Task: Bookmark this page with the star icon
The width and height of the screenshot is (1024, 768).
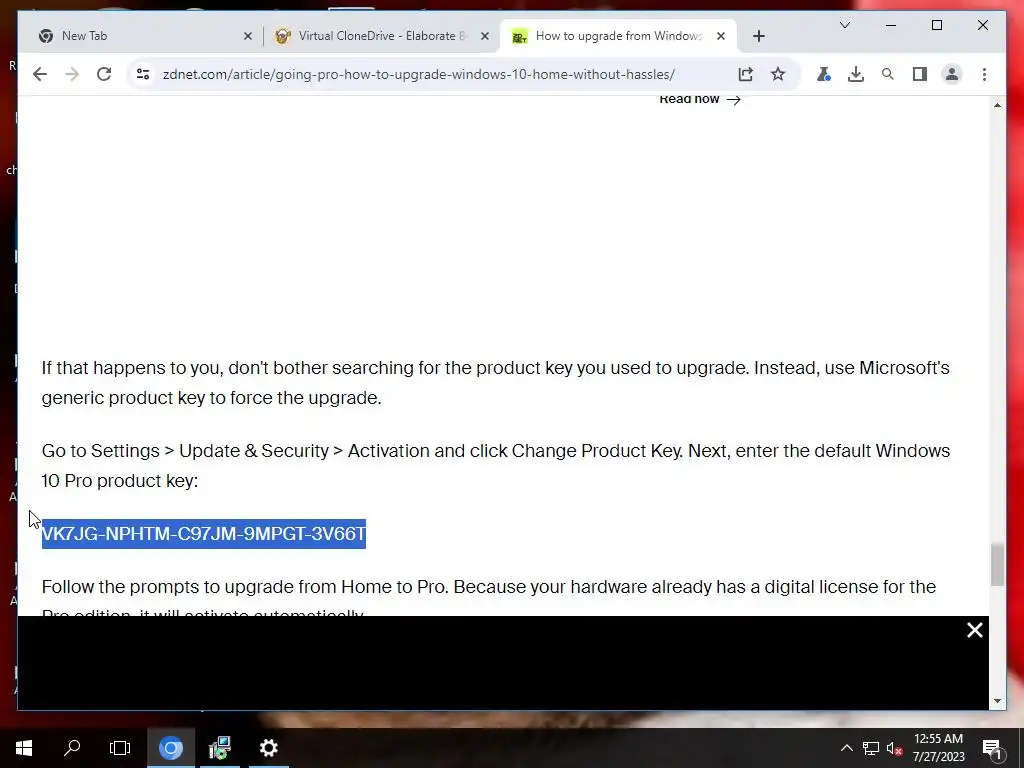Action: pos(777,74)
